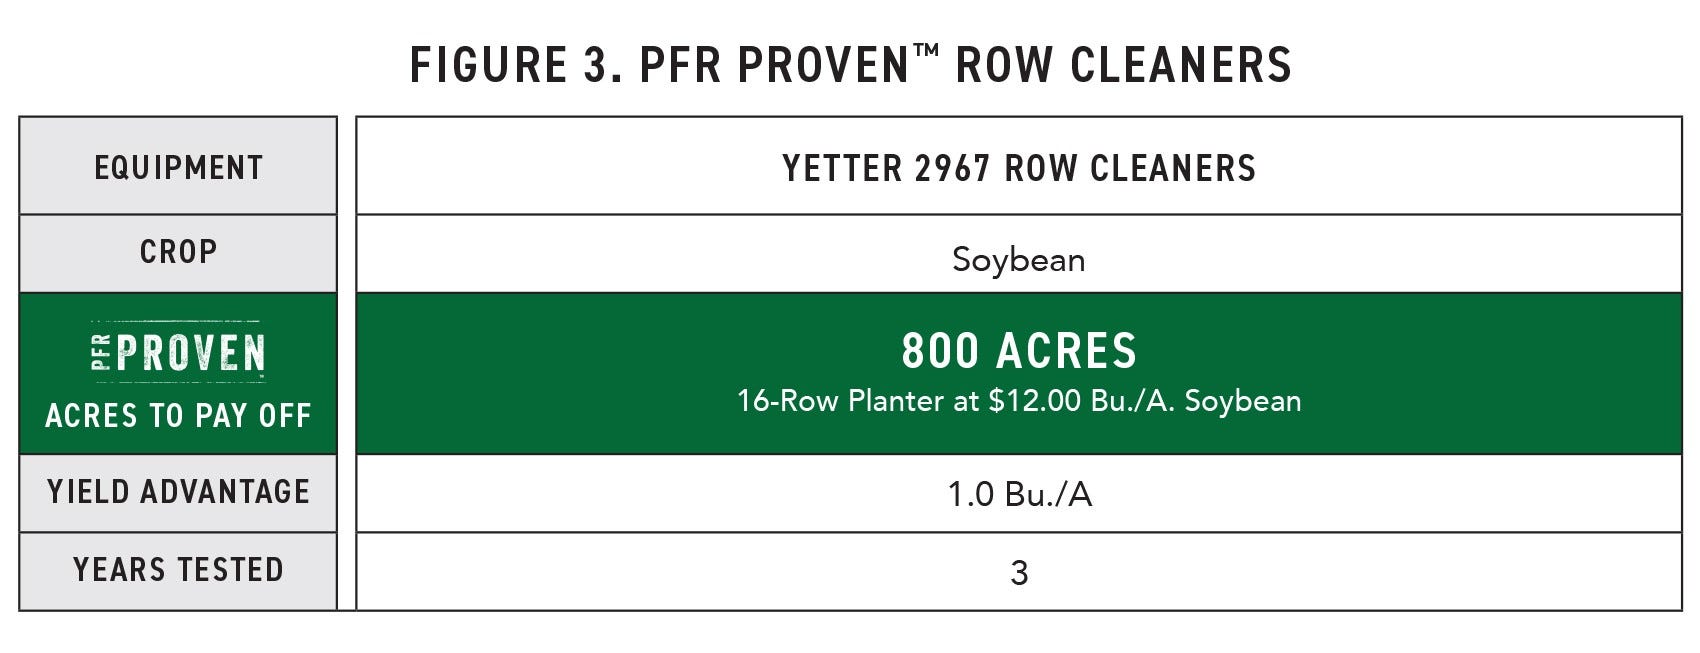The height and width of the screenshot is (653, 1700).
Task: Select the 1.0 Bu./A value
Action: [1019, 494]
